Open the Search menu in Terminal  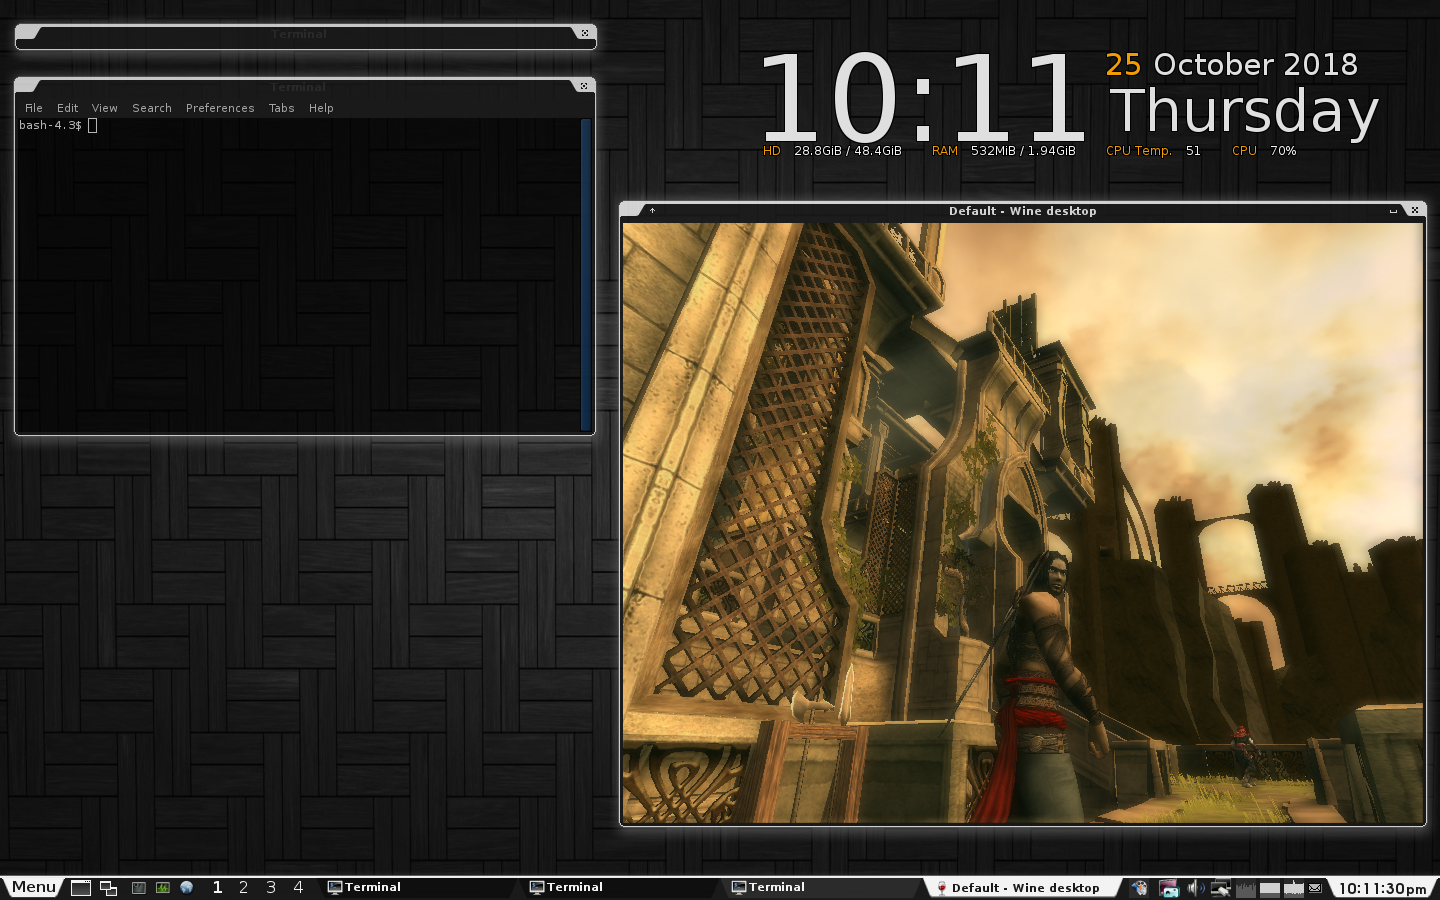(x=152, y=108)
